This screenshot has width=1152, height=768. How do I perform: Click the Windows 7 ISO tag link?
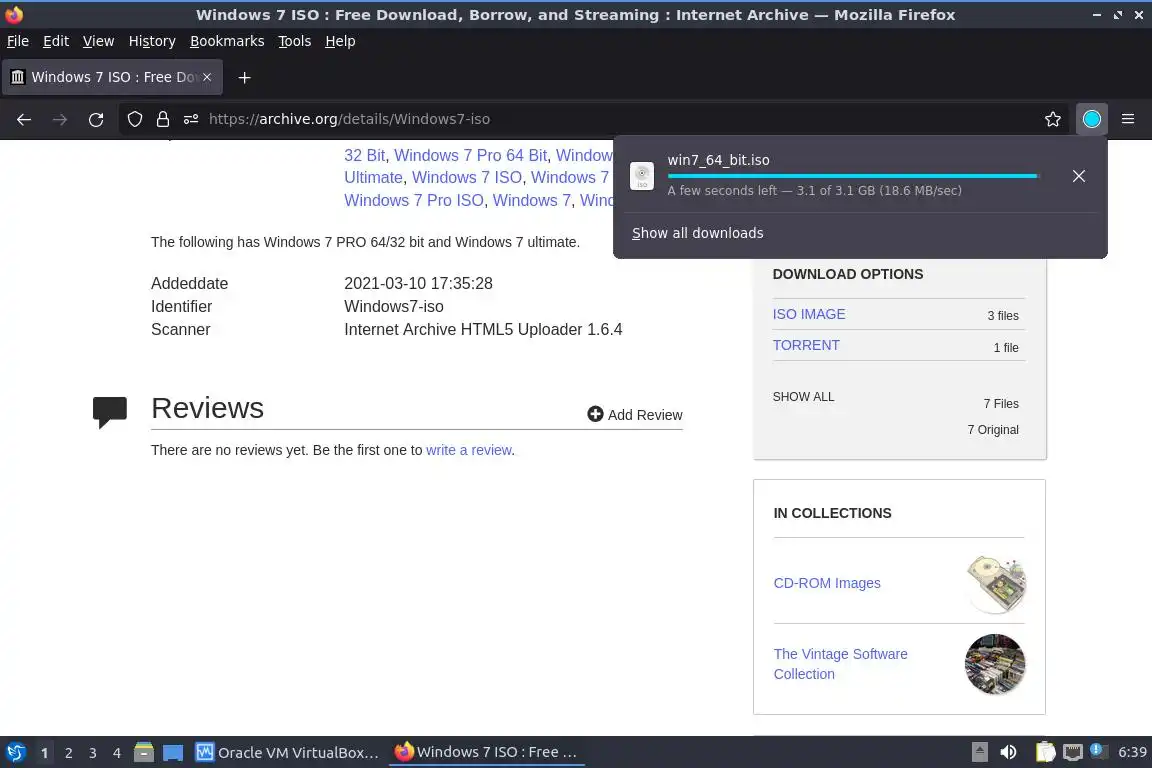(x=467, y=177)
